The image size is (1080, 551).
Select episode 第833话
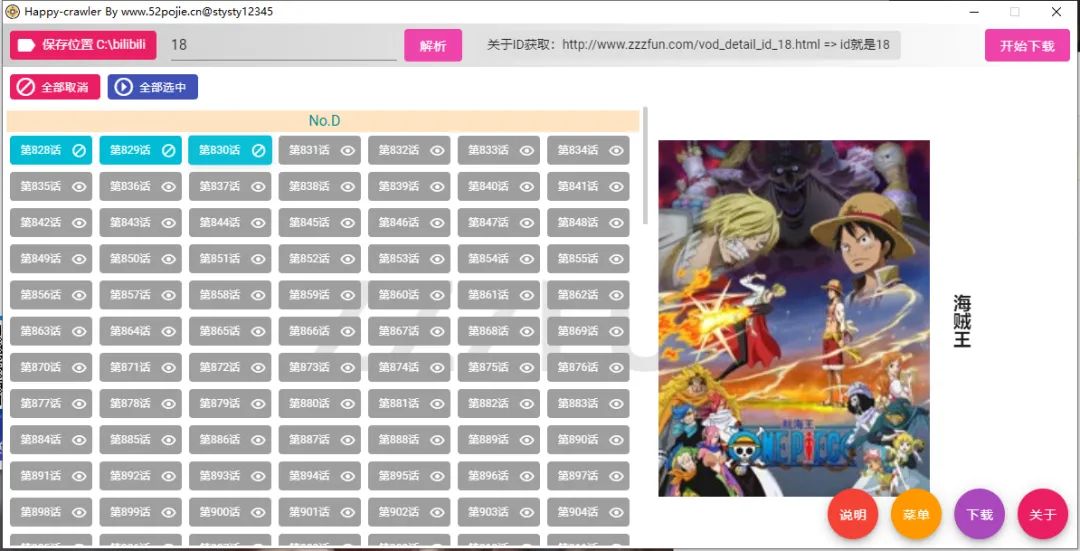499,150
